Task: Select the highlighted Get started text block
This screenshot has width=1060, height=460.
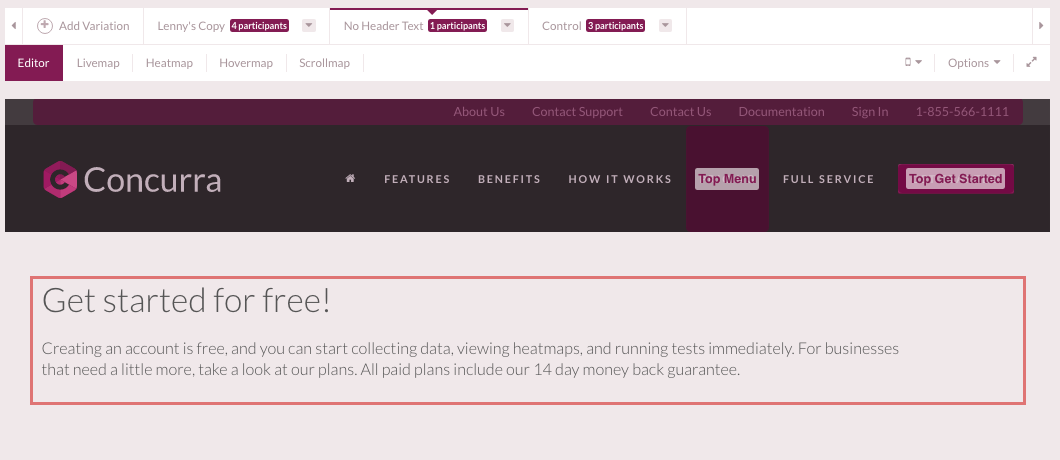Action: (x=528, y=341)
